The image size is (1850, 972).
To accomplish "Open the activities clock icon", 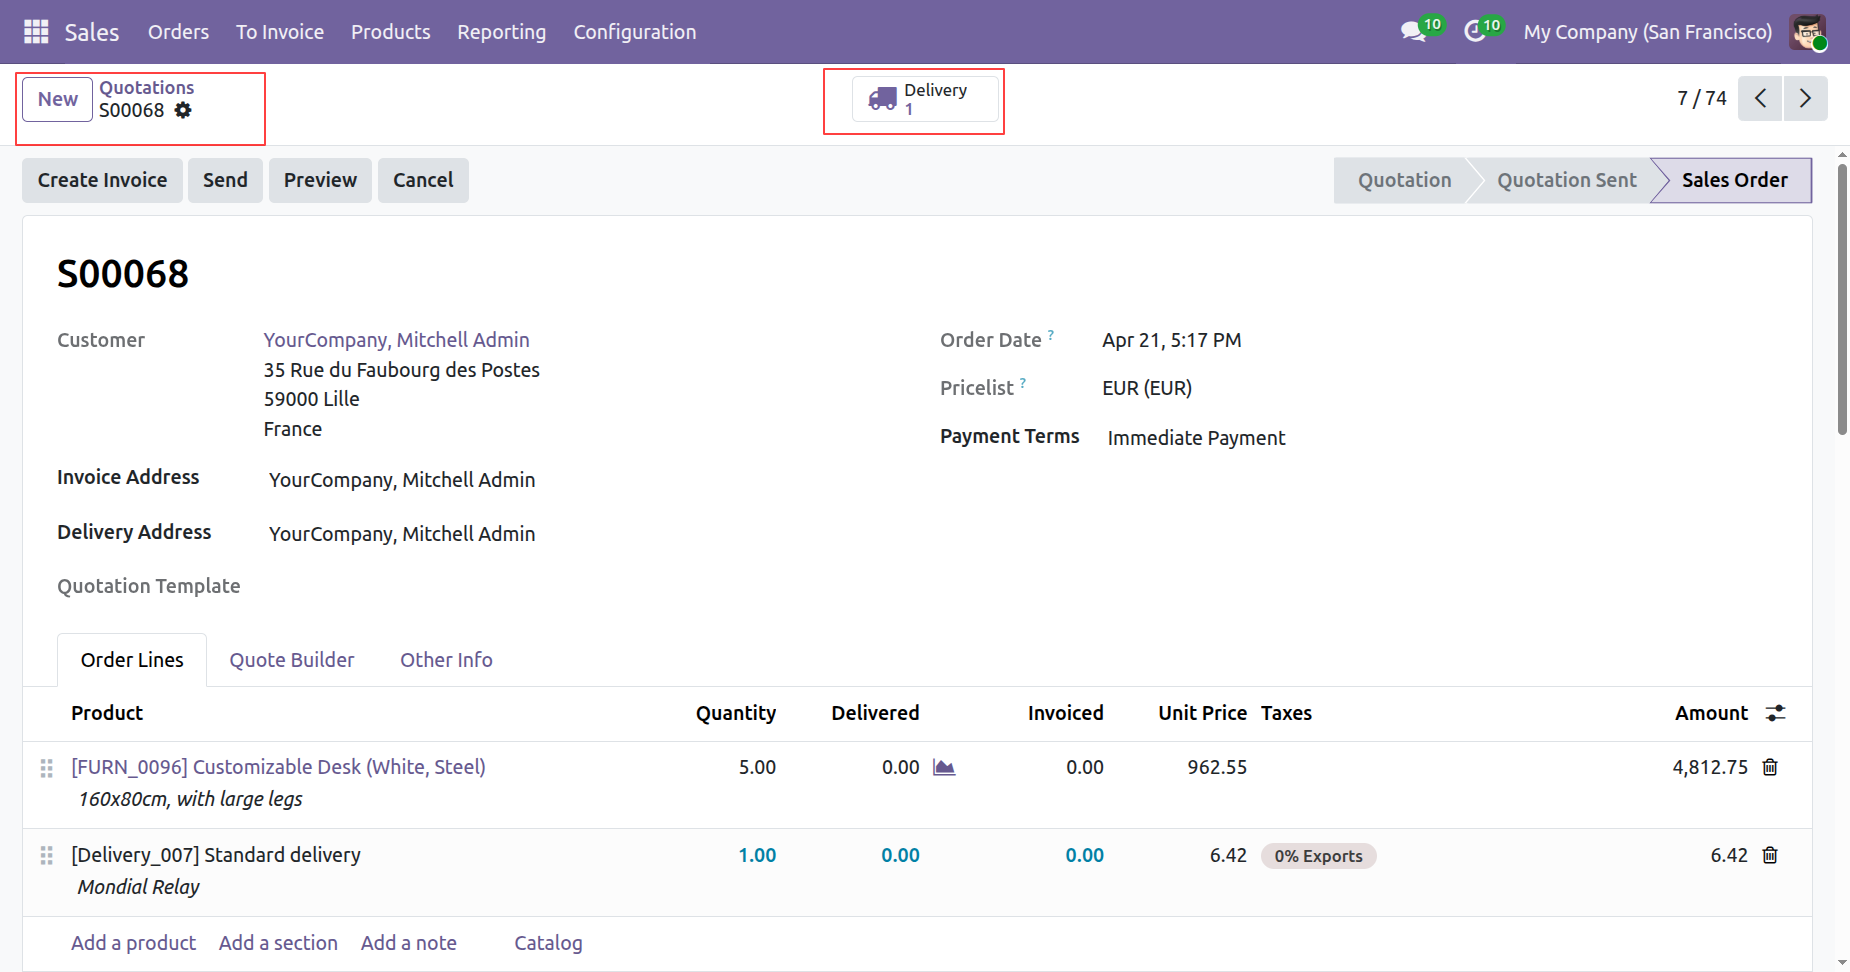I will point(1475,32).
